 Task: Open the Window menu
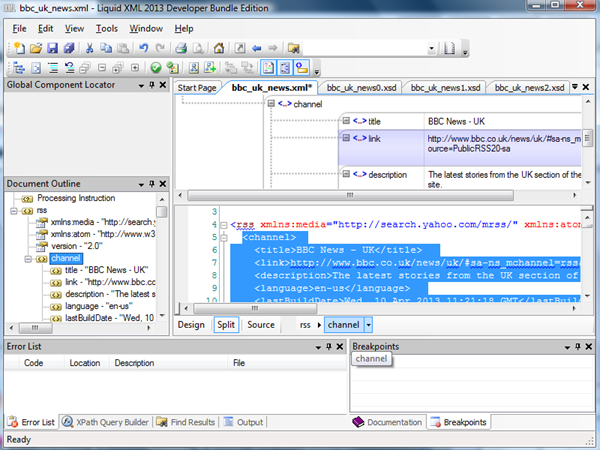point(146,28)
